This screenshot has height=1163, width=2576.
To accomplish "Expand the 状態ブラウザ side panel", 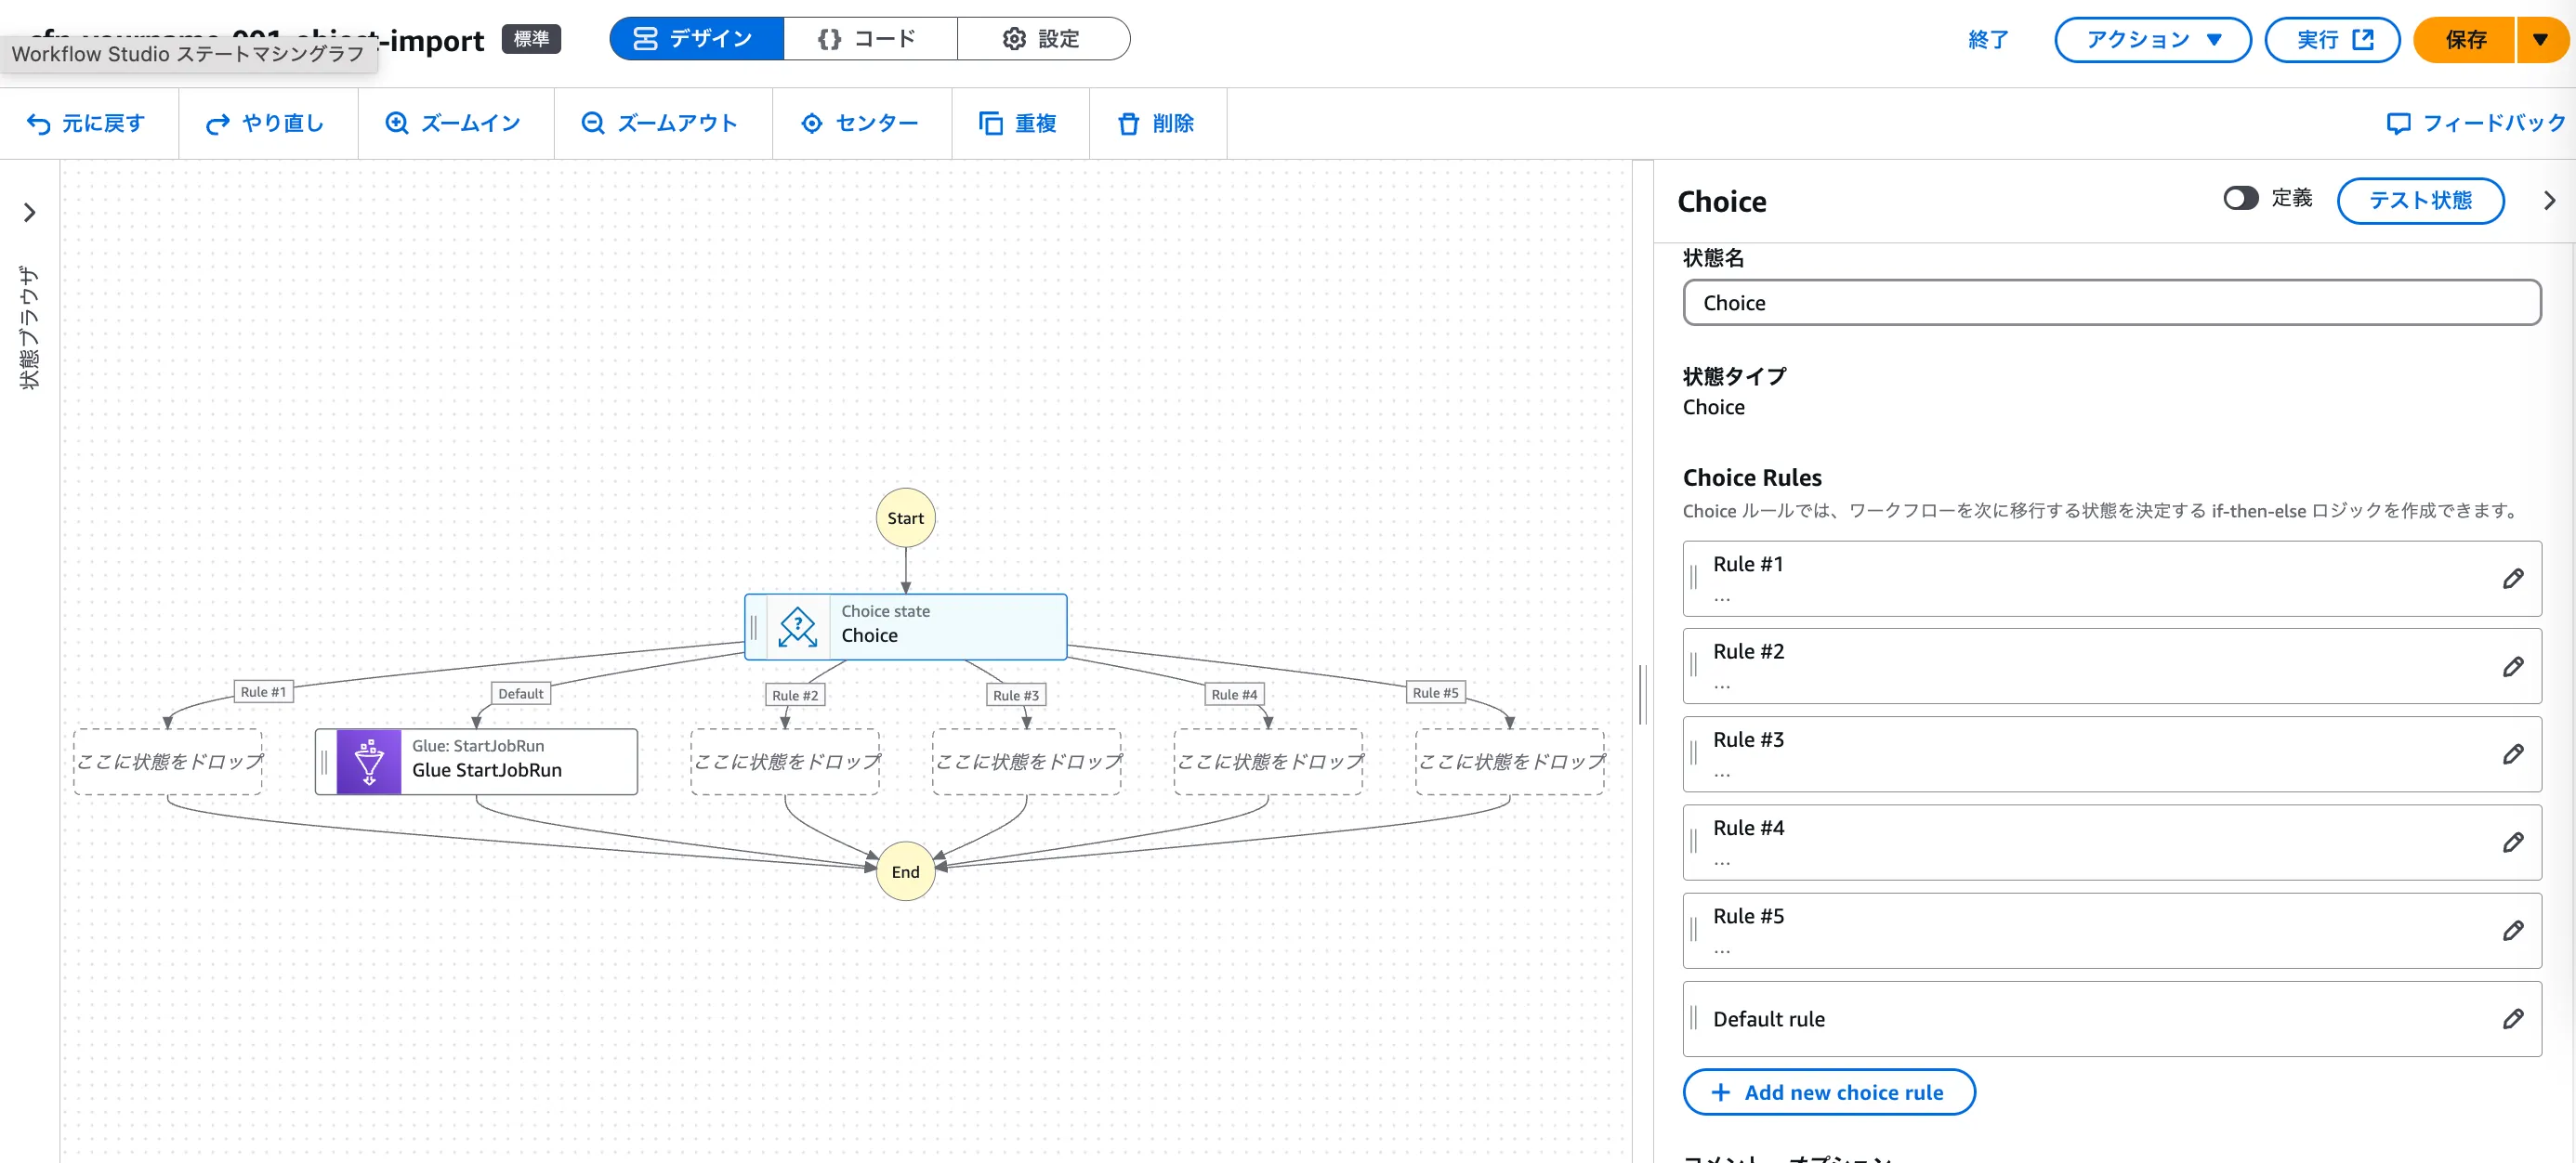I will coord(29,213).
